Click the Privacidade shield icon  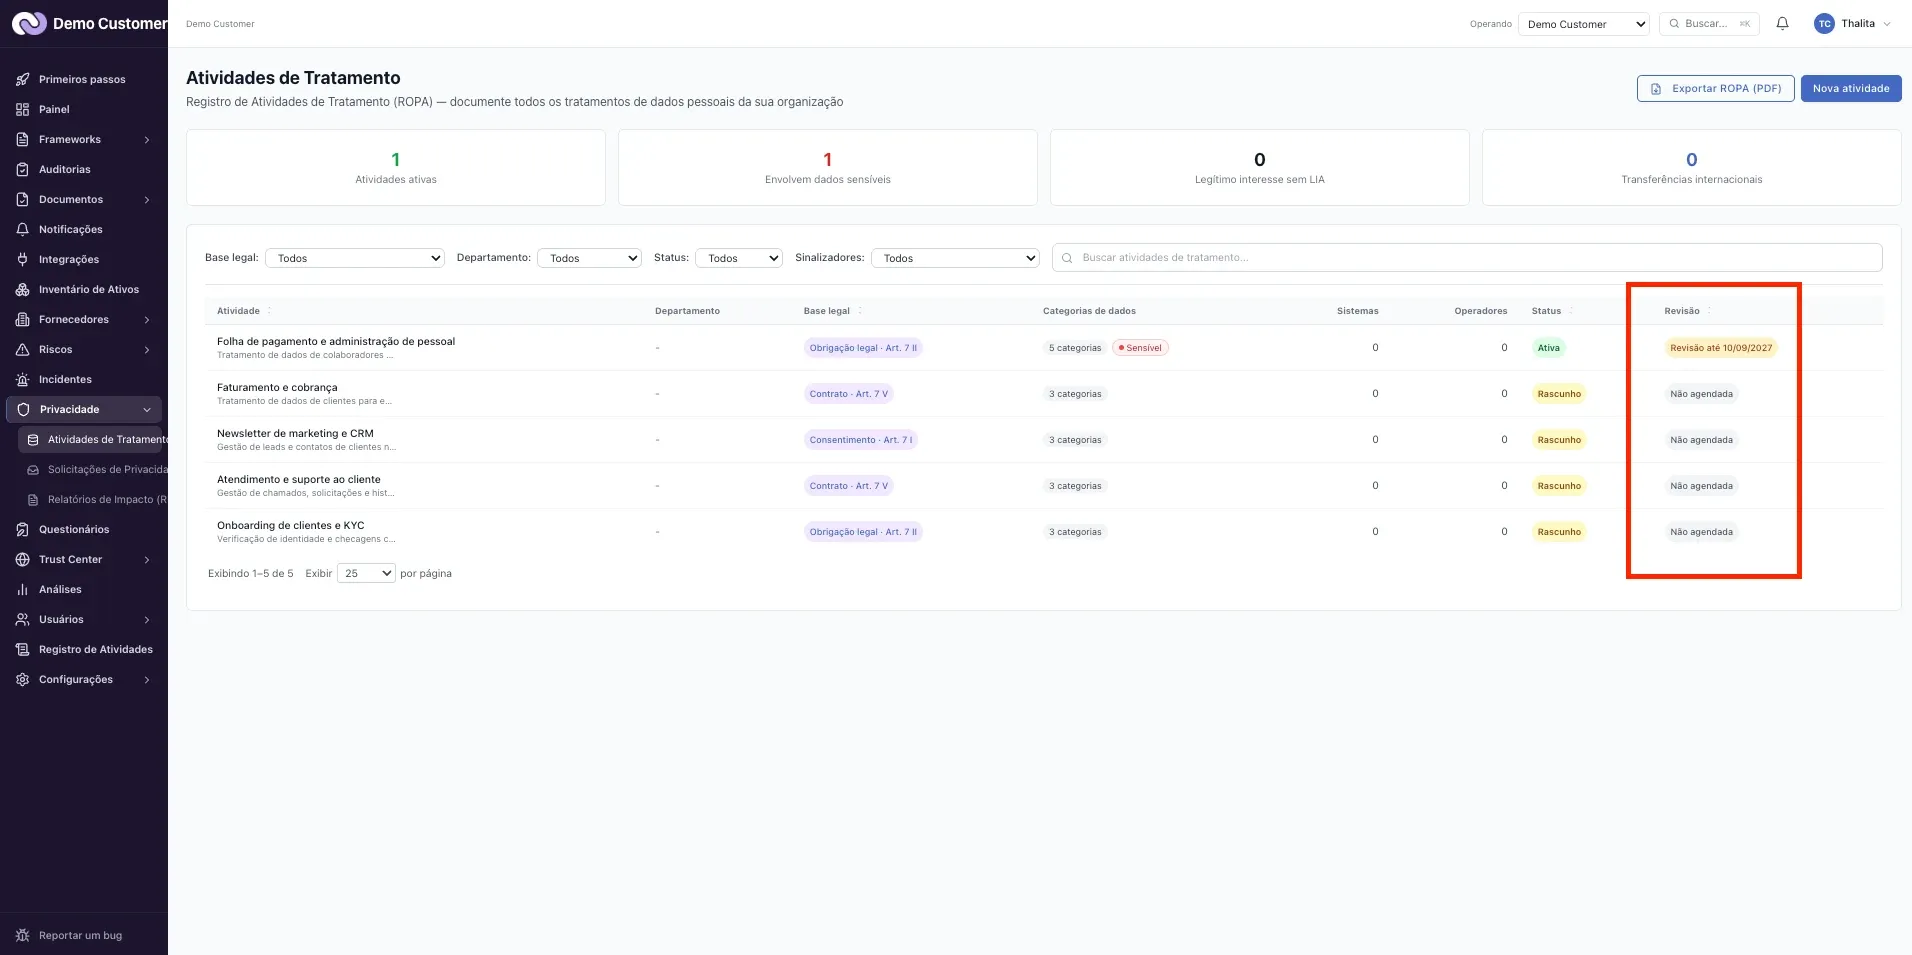tap(23, 409)
